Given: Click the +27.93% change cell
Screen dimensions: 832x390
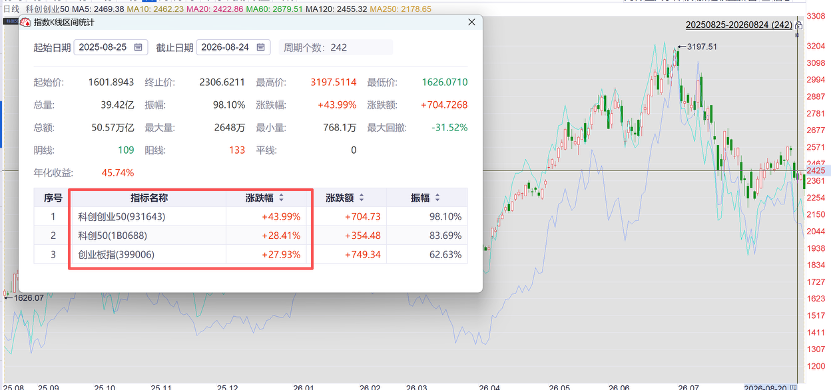Looking at the screenshot, I should tap(281, 255).
